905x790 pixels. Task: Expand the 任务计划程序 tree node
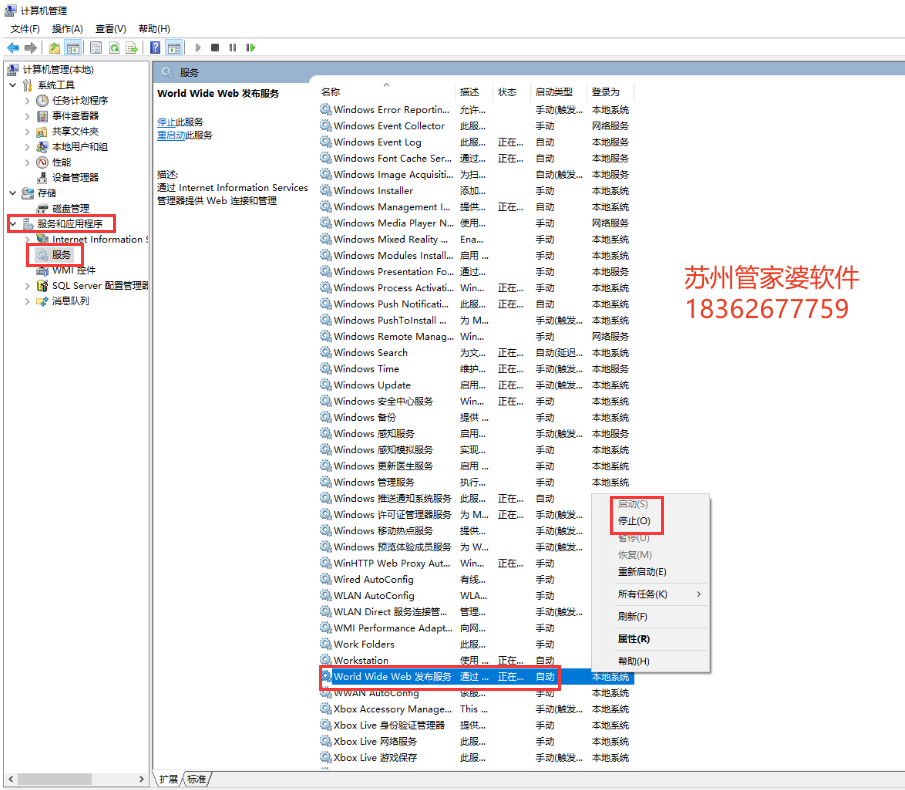(27, 100)
